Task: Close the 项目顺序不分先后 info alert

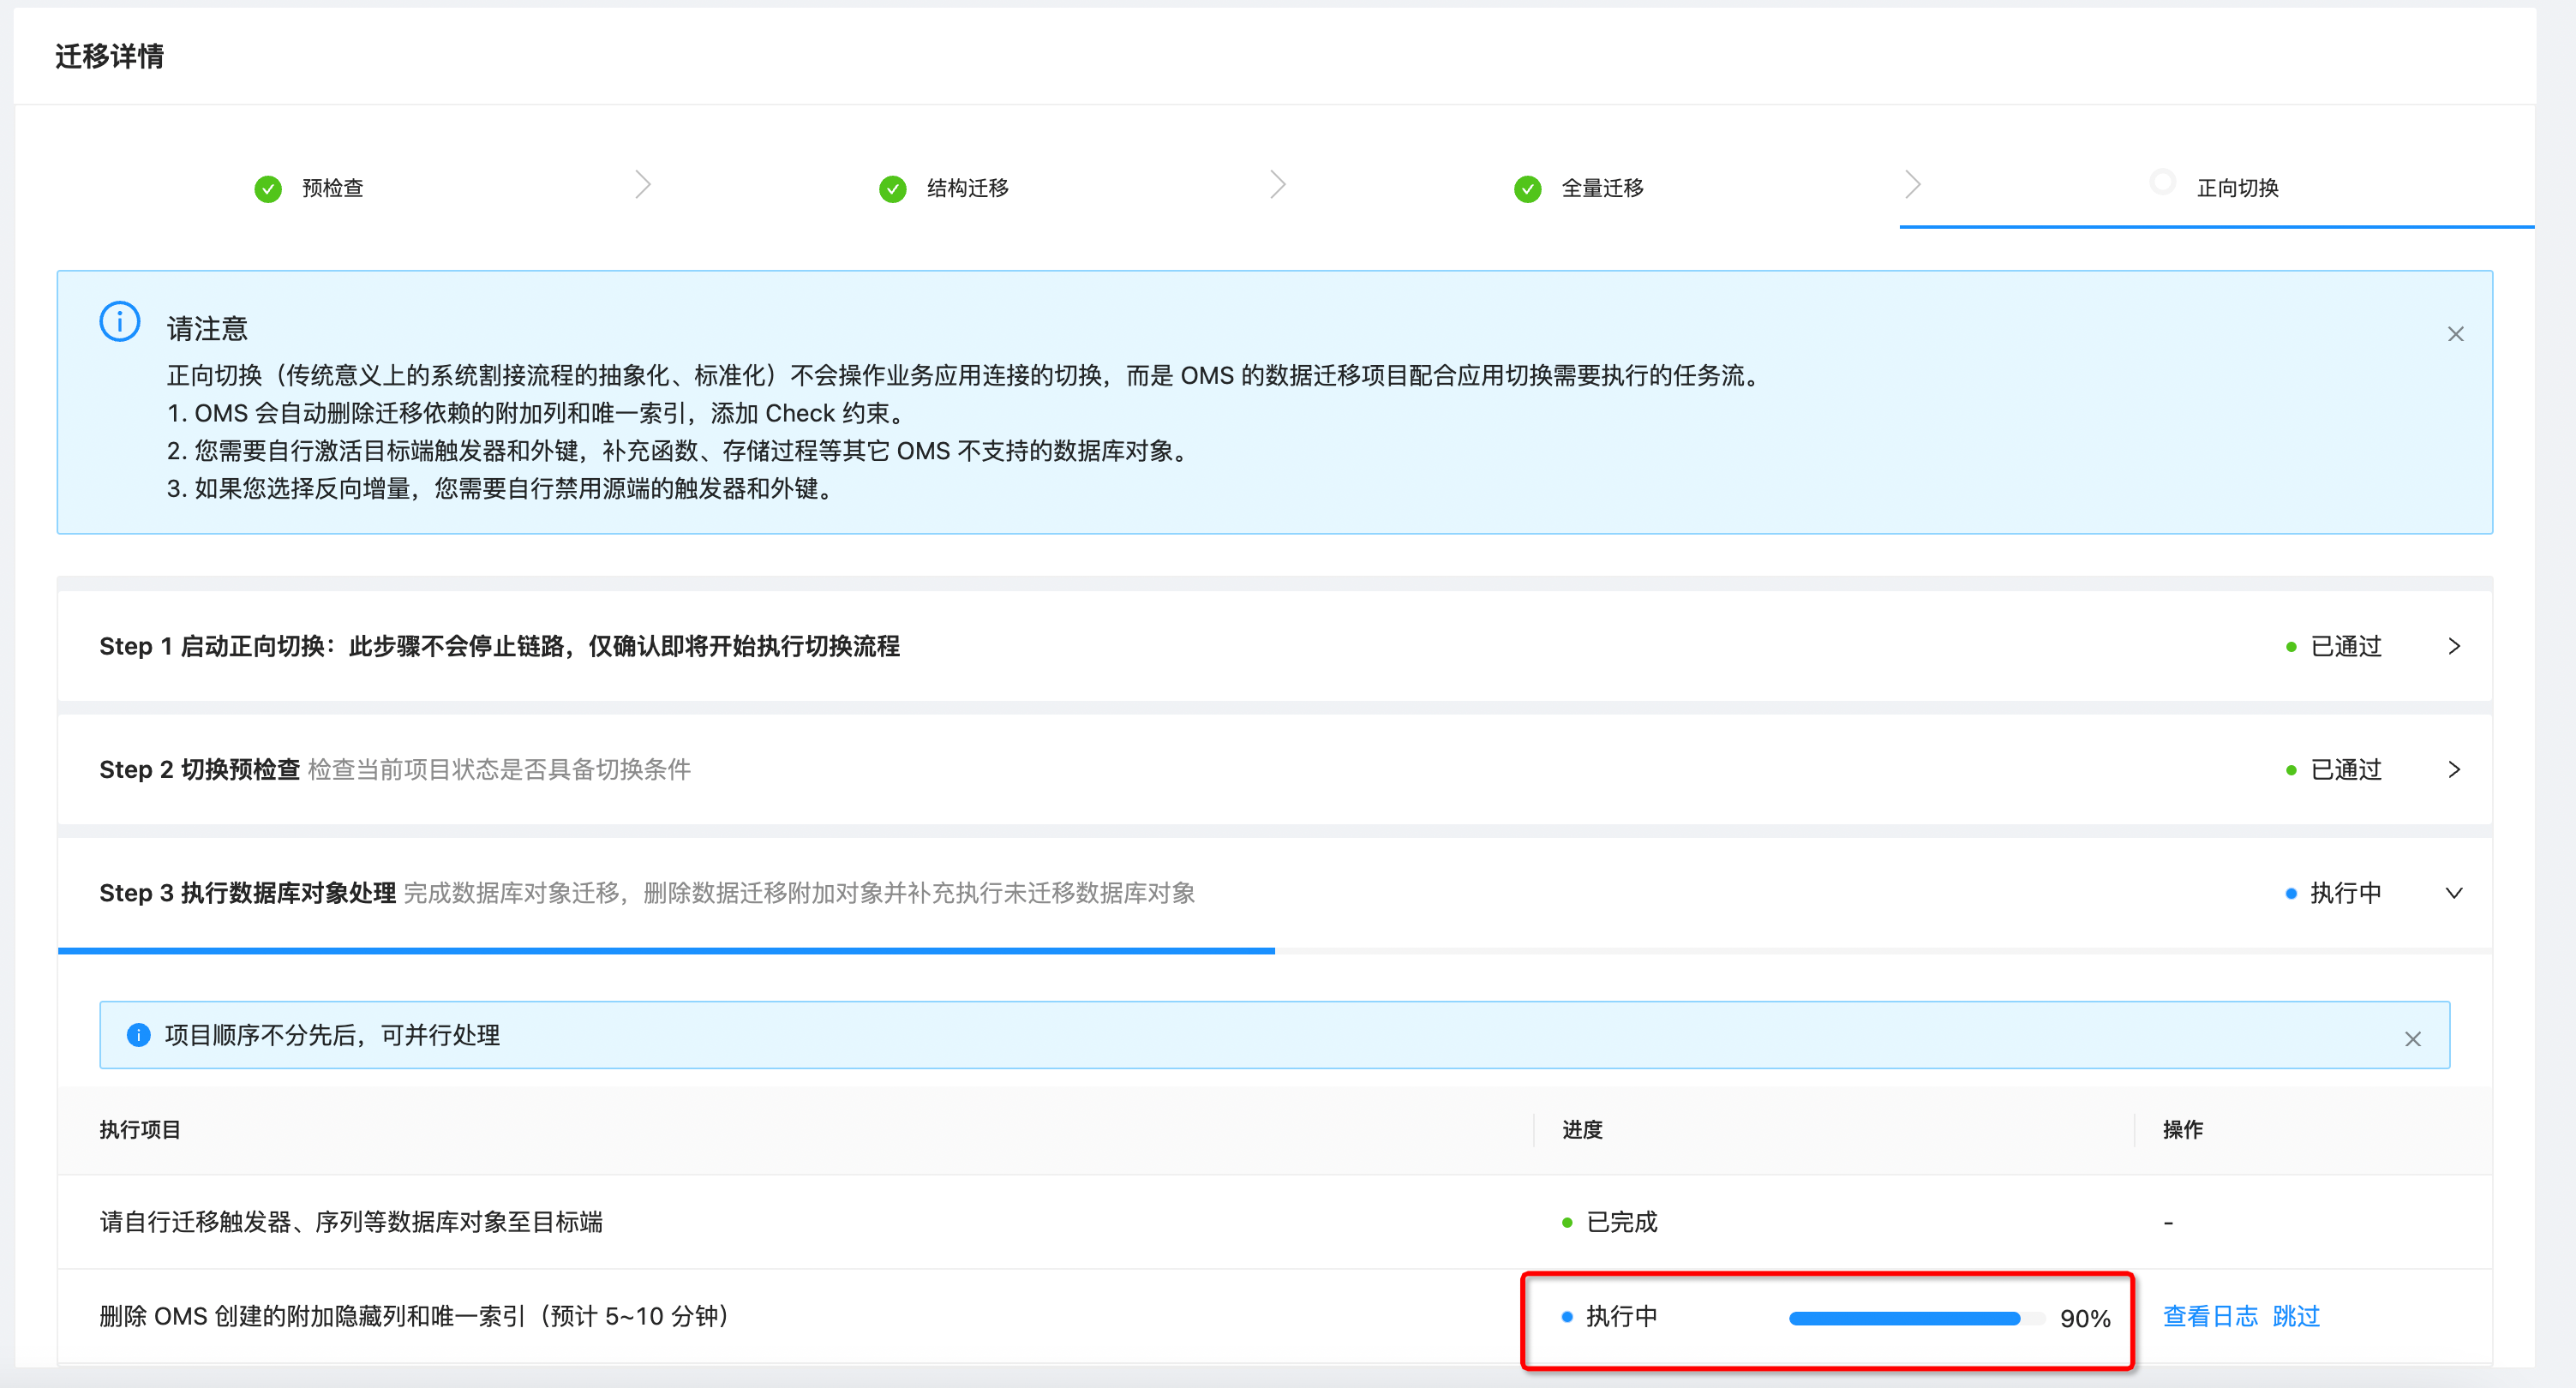Action: tap(2414, 1039)
